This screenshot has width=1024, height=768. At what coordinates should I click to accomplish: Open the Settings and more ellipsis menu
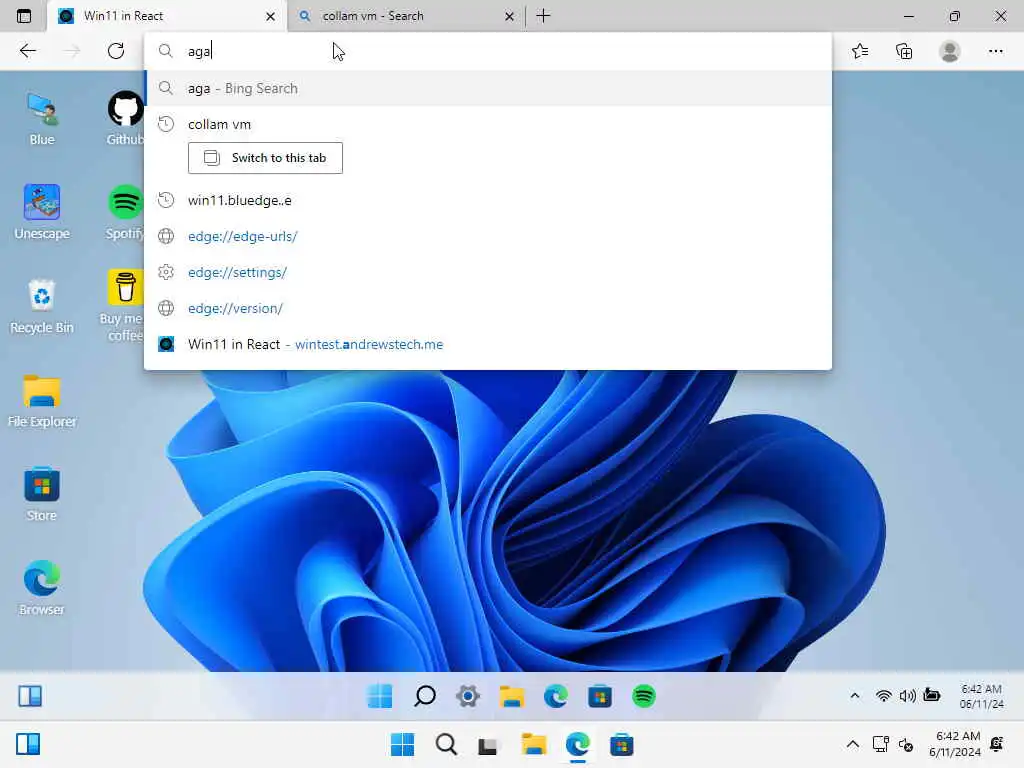[x=995, y=51]
